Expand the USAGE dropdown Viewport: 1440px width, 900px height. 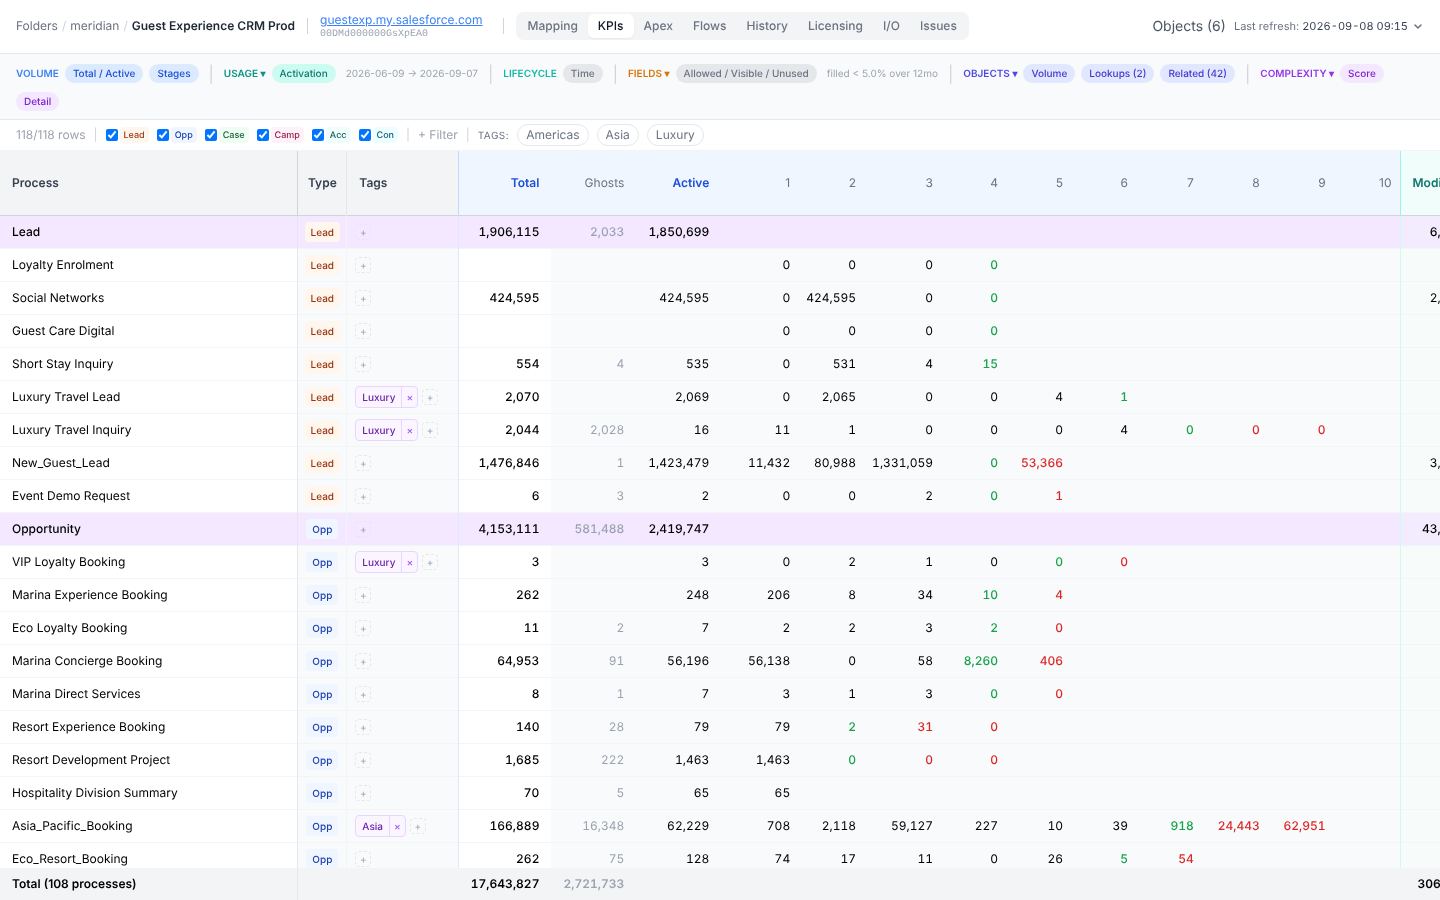click(245, 73)
